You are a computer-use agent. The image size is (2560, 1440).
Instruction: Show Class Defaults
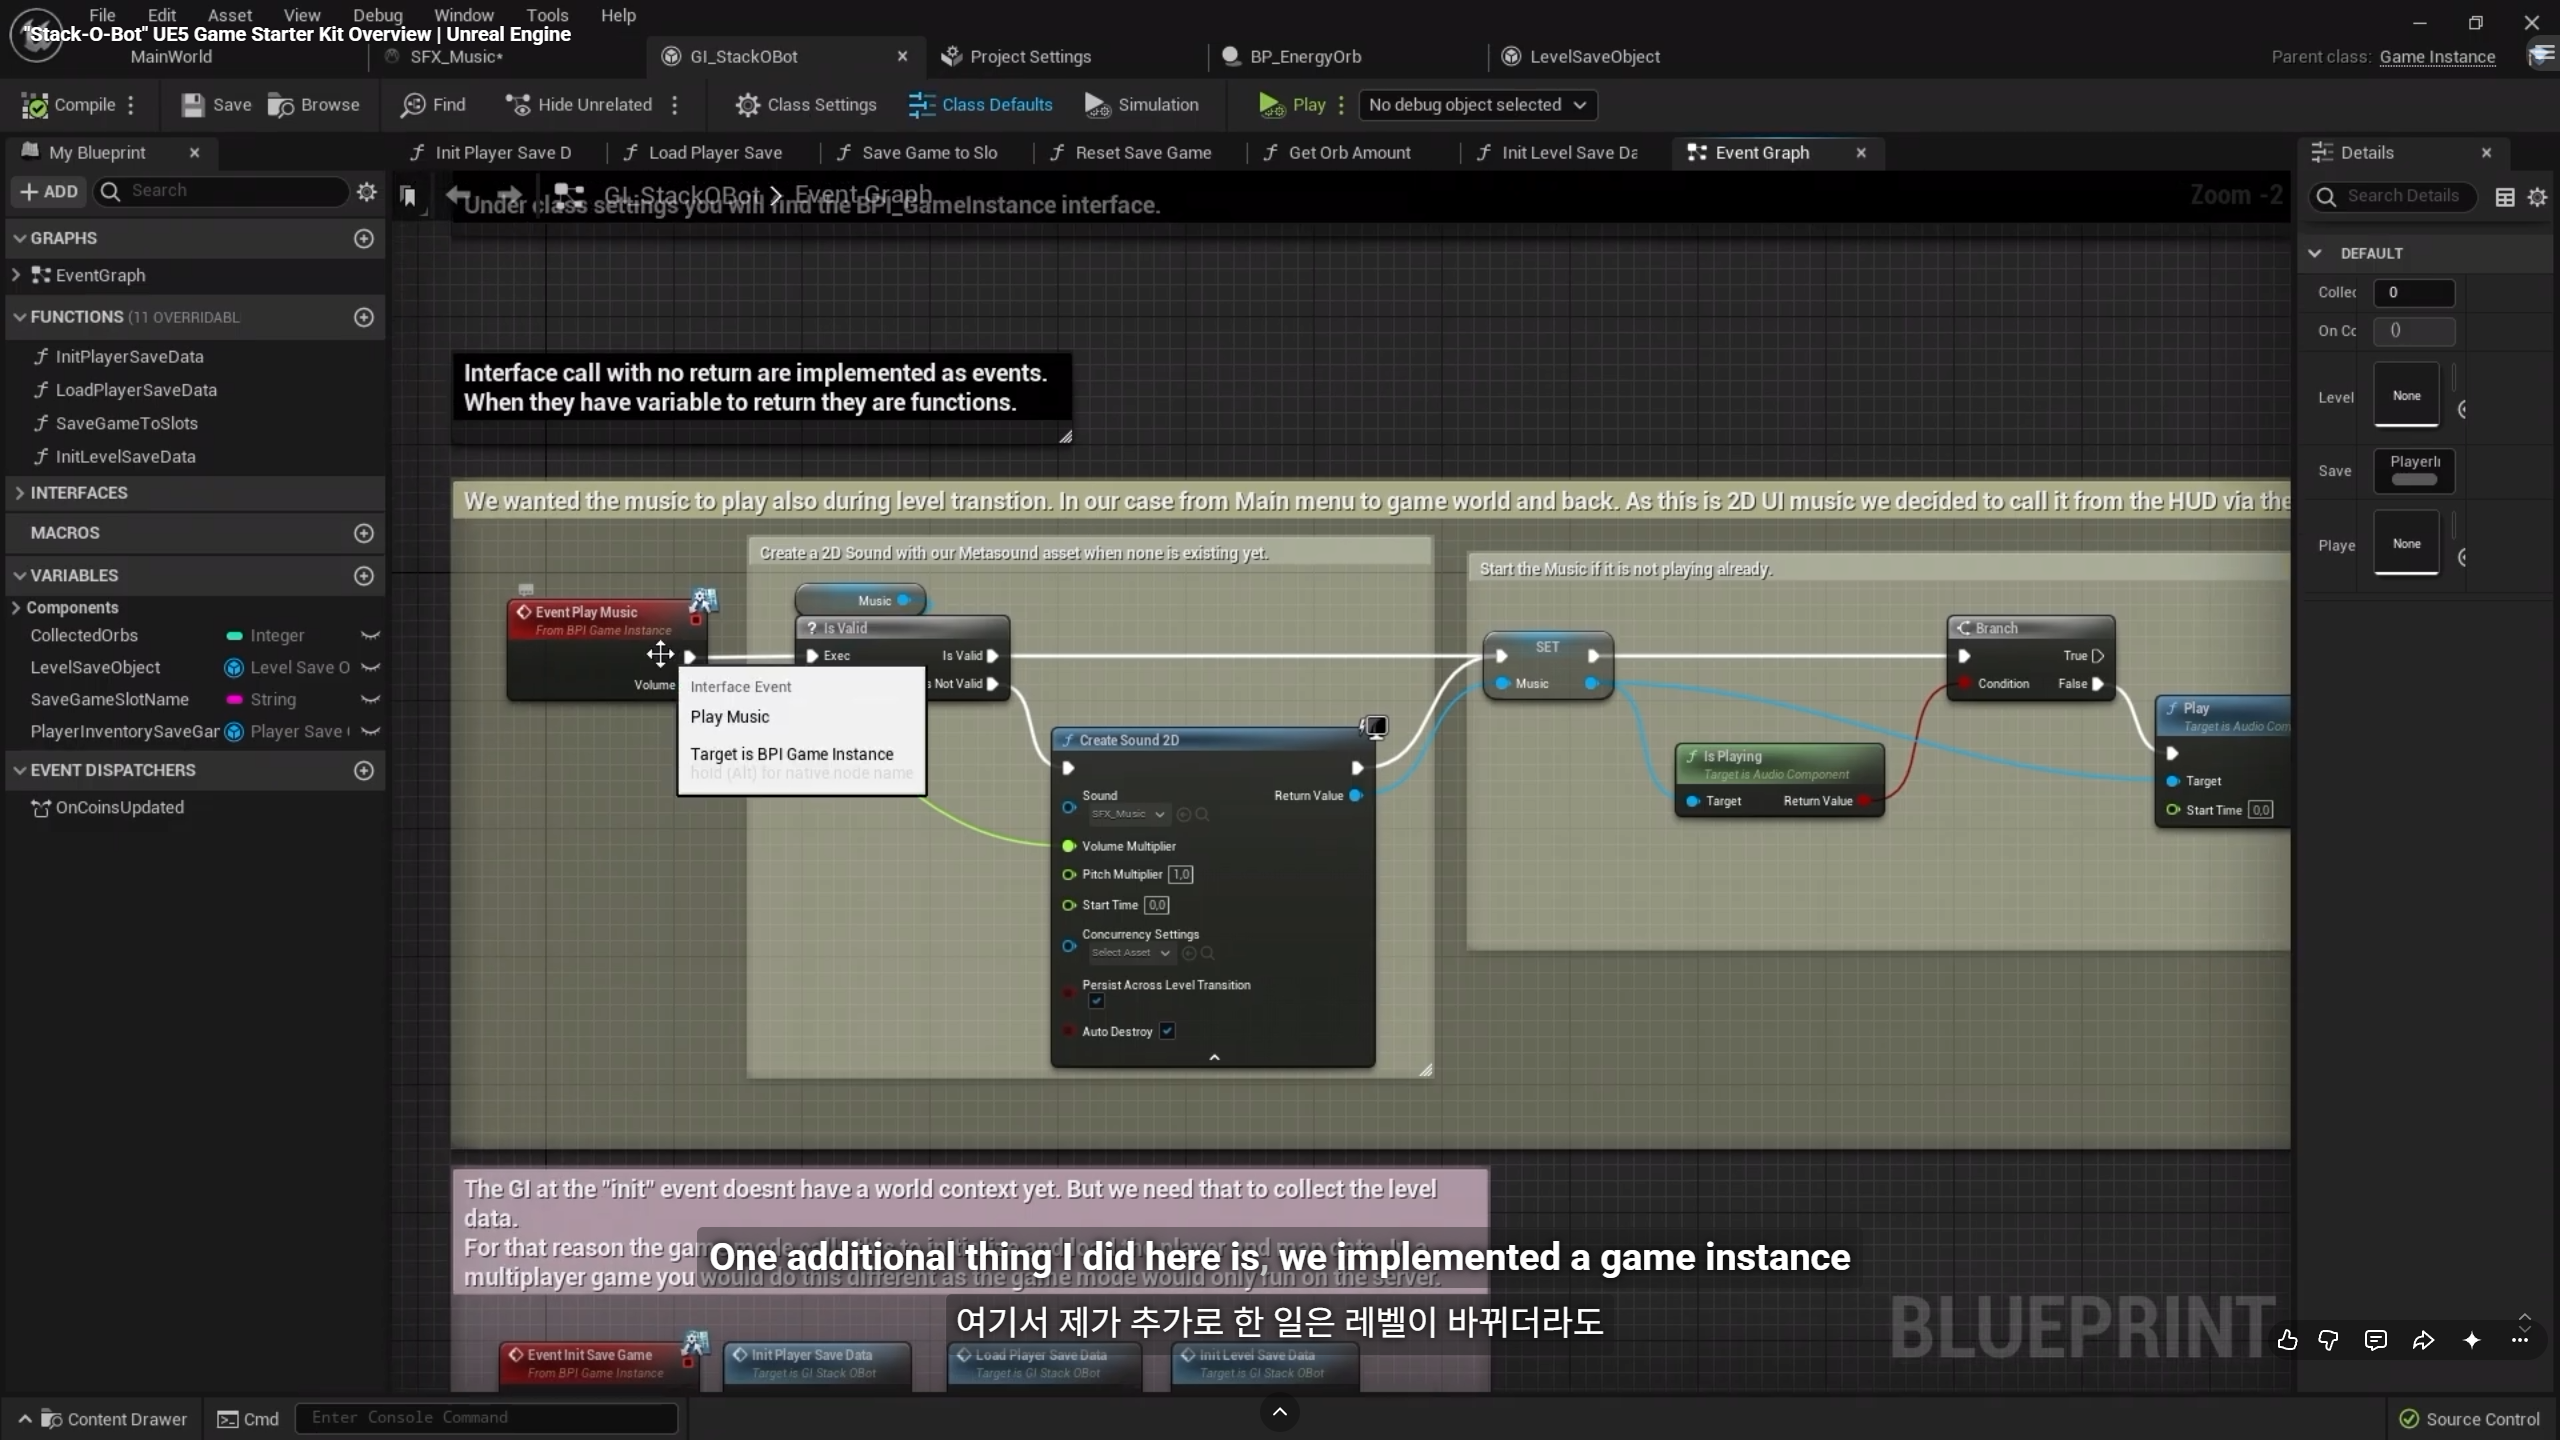[x=980, y=105]
